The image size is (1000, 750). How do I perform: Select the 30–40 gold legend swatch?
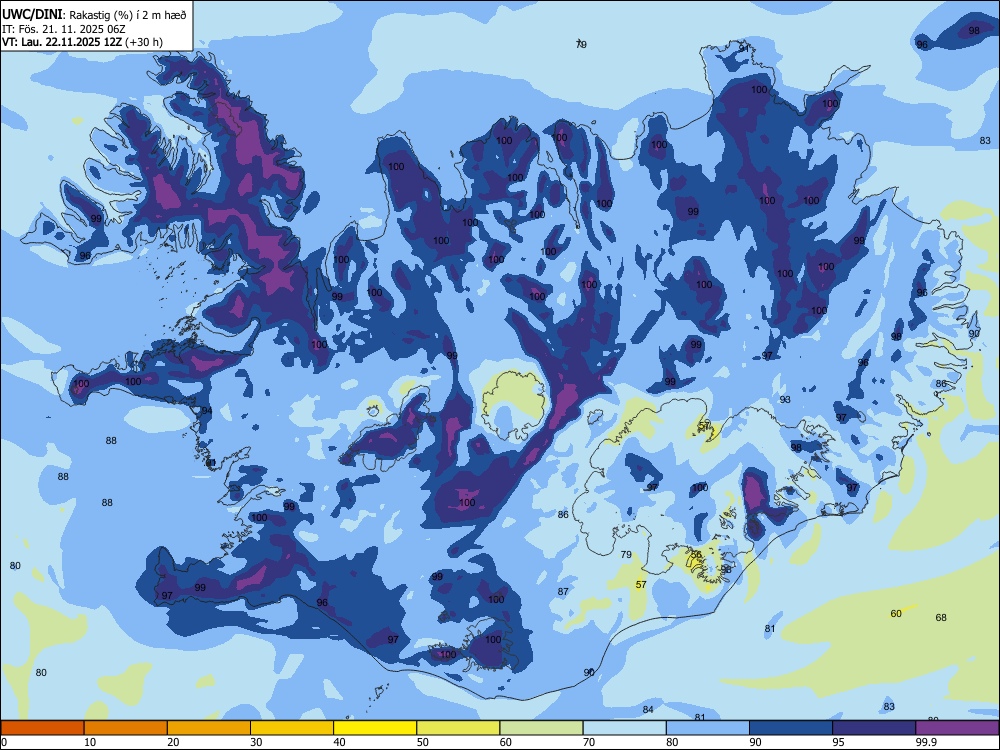[x=291, y=728]
